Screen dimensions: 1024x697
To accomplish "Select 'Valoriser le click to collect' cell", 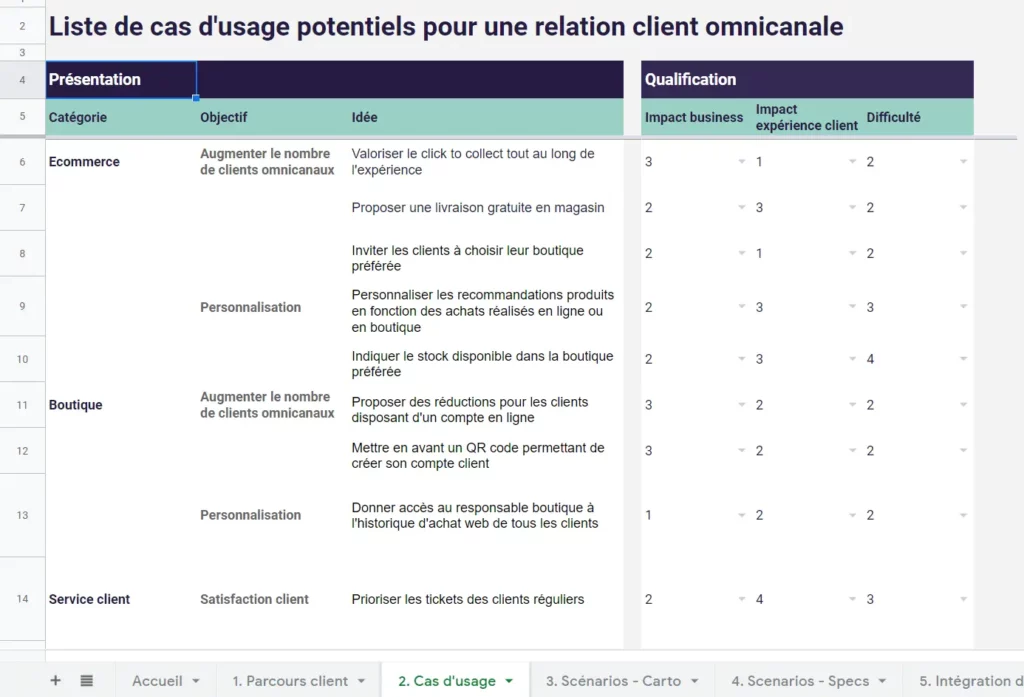I will coord(486,161).
